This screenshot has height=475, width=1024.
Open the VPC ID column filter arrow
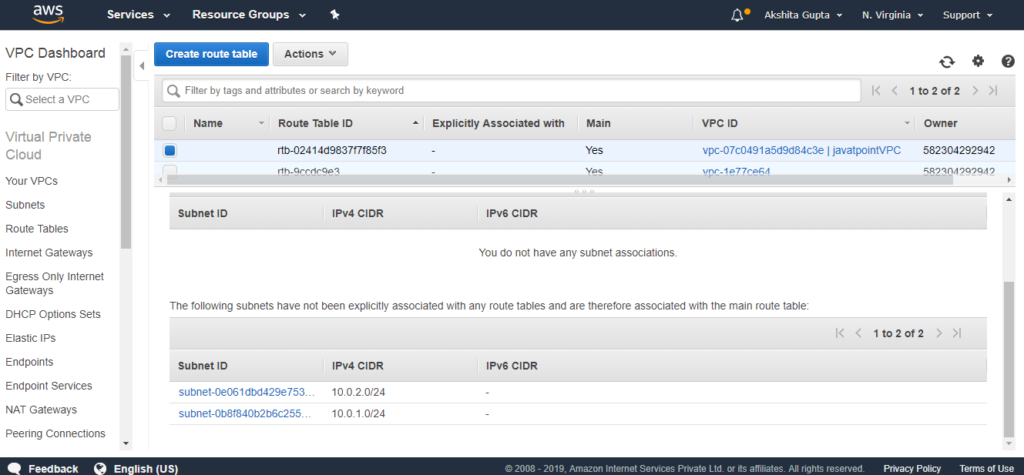(907, 123)
